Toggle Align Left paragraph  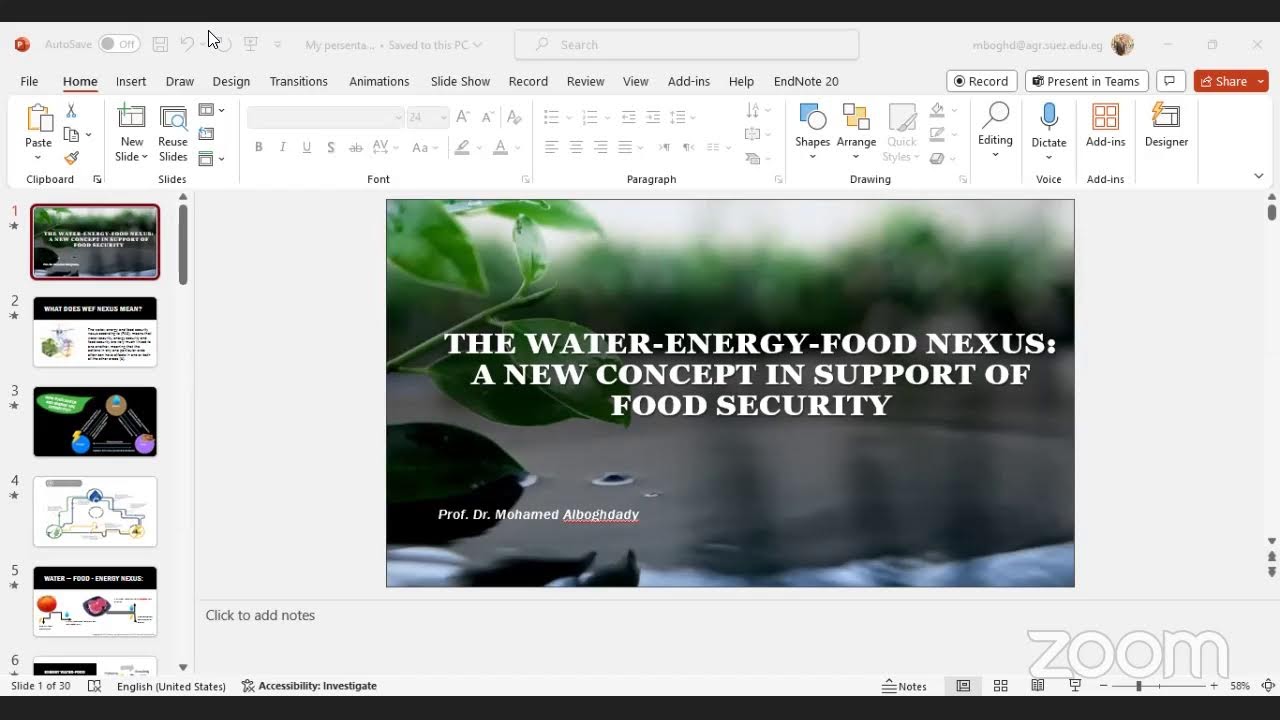tap(551, 147)
